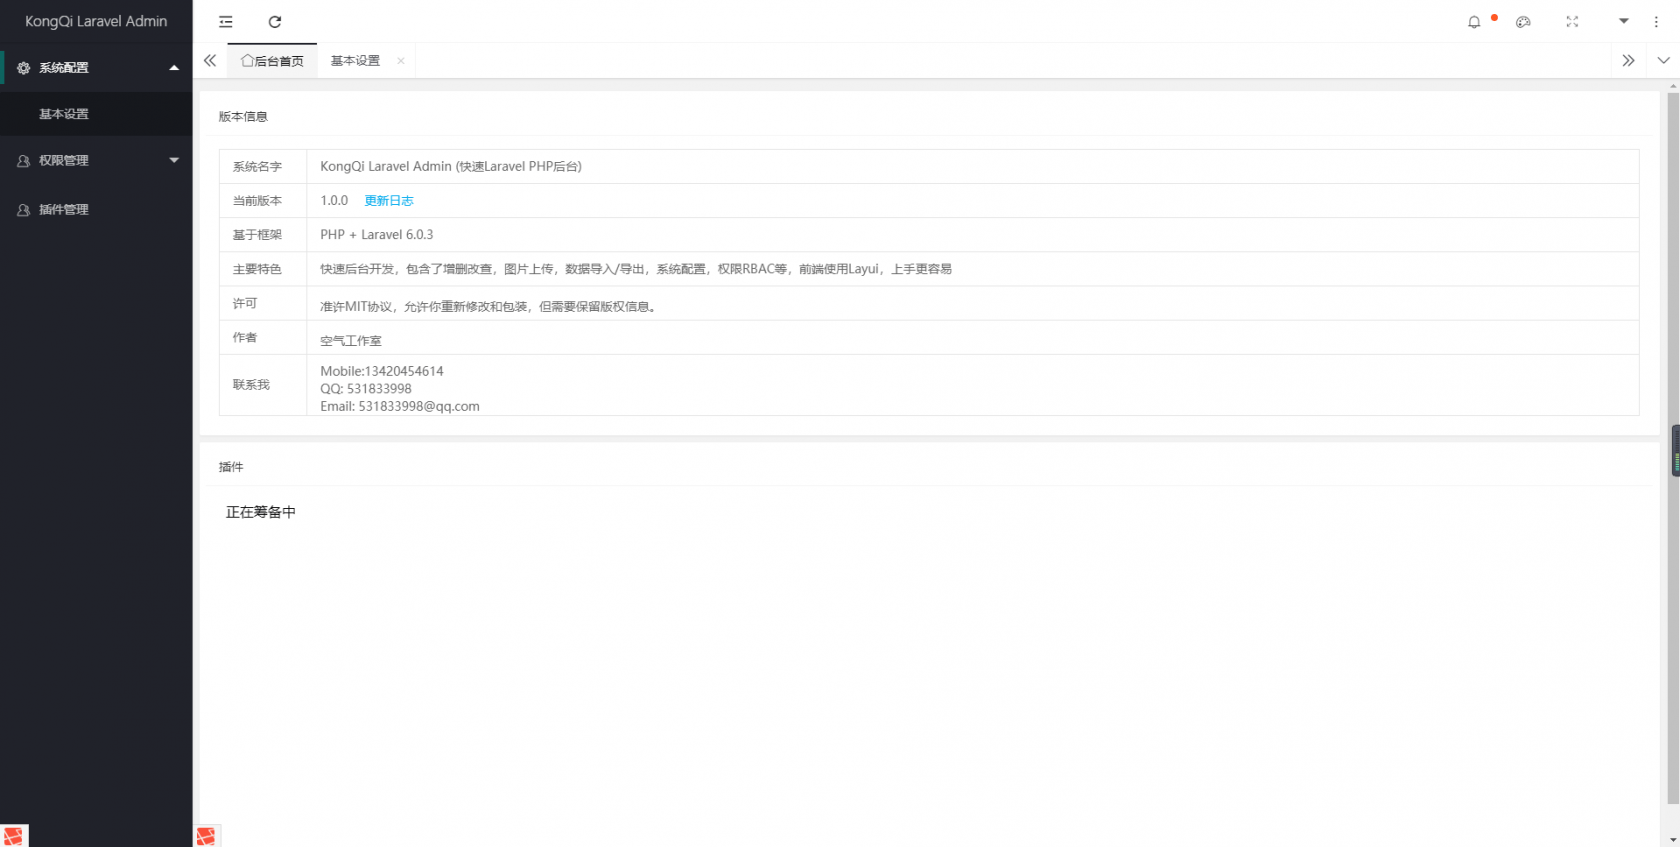
Task: Collapse the 系统配置 sidebar menu
Action: [x=96, y=68]
